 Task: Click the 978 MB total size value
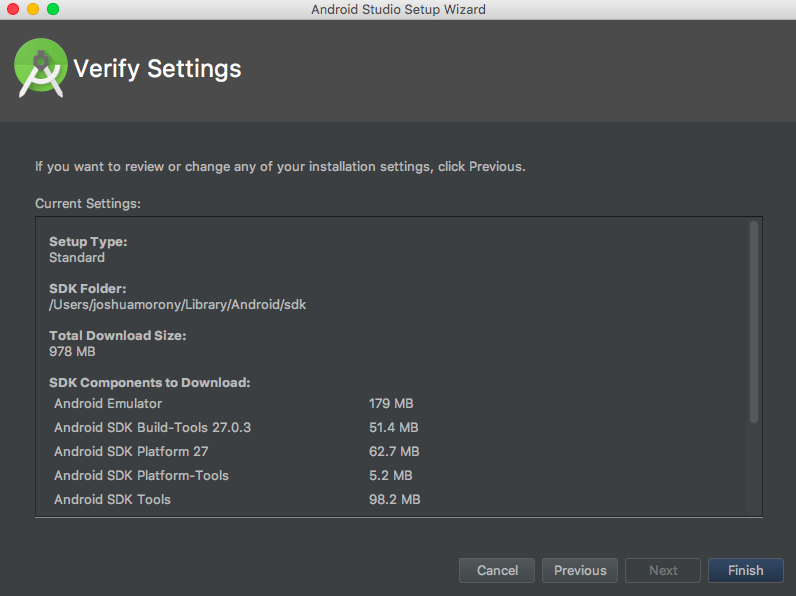[x=72, y=351]
